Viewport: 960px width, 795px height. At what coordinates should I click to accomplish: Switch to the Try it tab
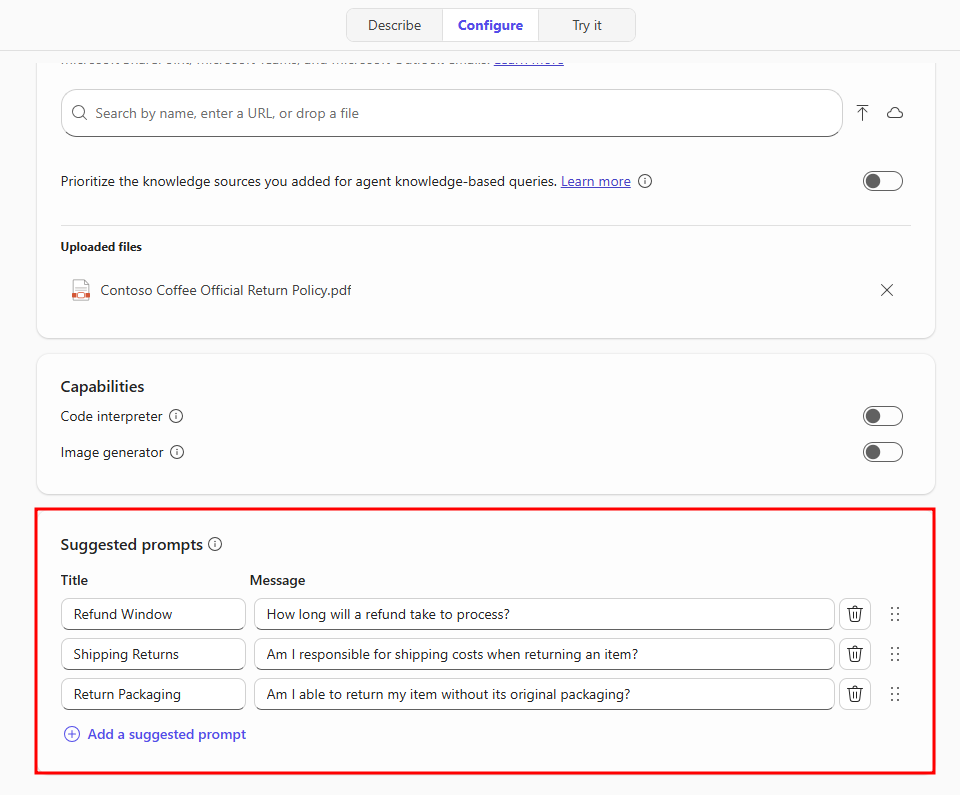[x=587, y=25]
